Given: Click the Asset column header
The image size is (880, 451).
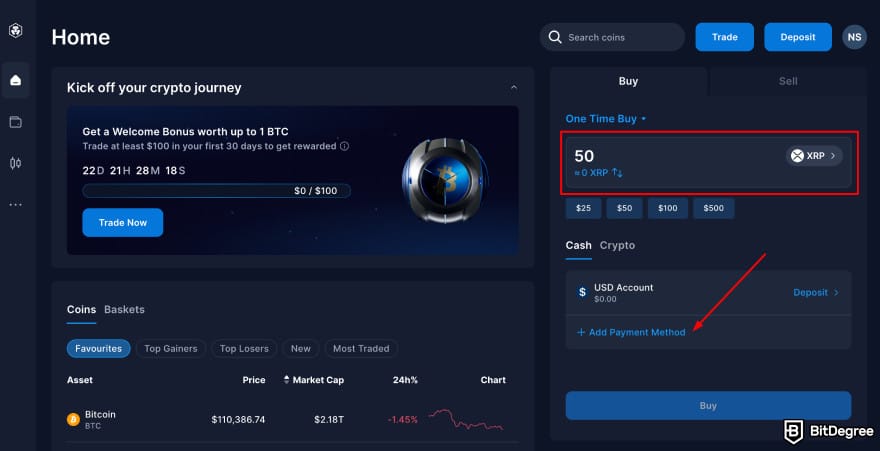Looking at the screenshot, I should [x=80, y=380].
